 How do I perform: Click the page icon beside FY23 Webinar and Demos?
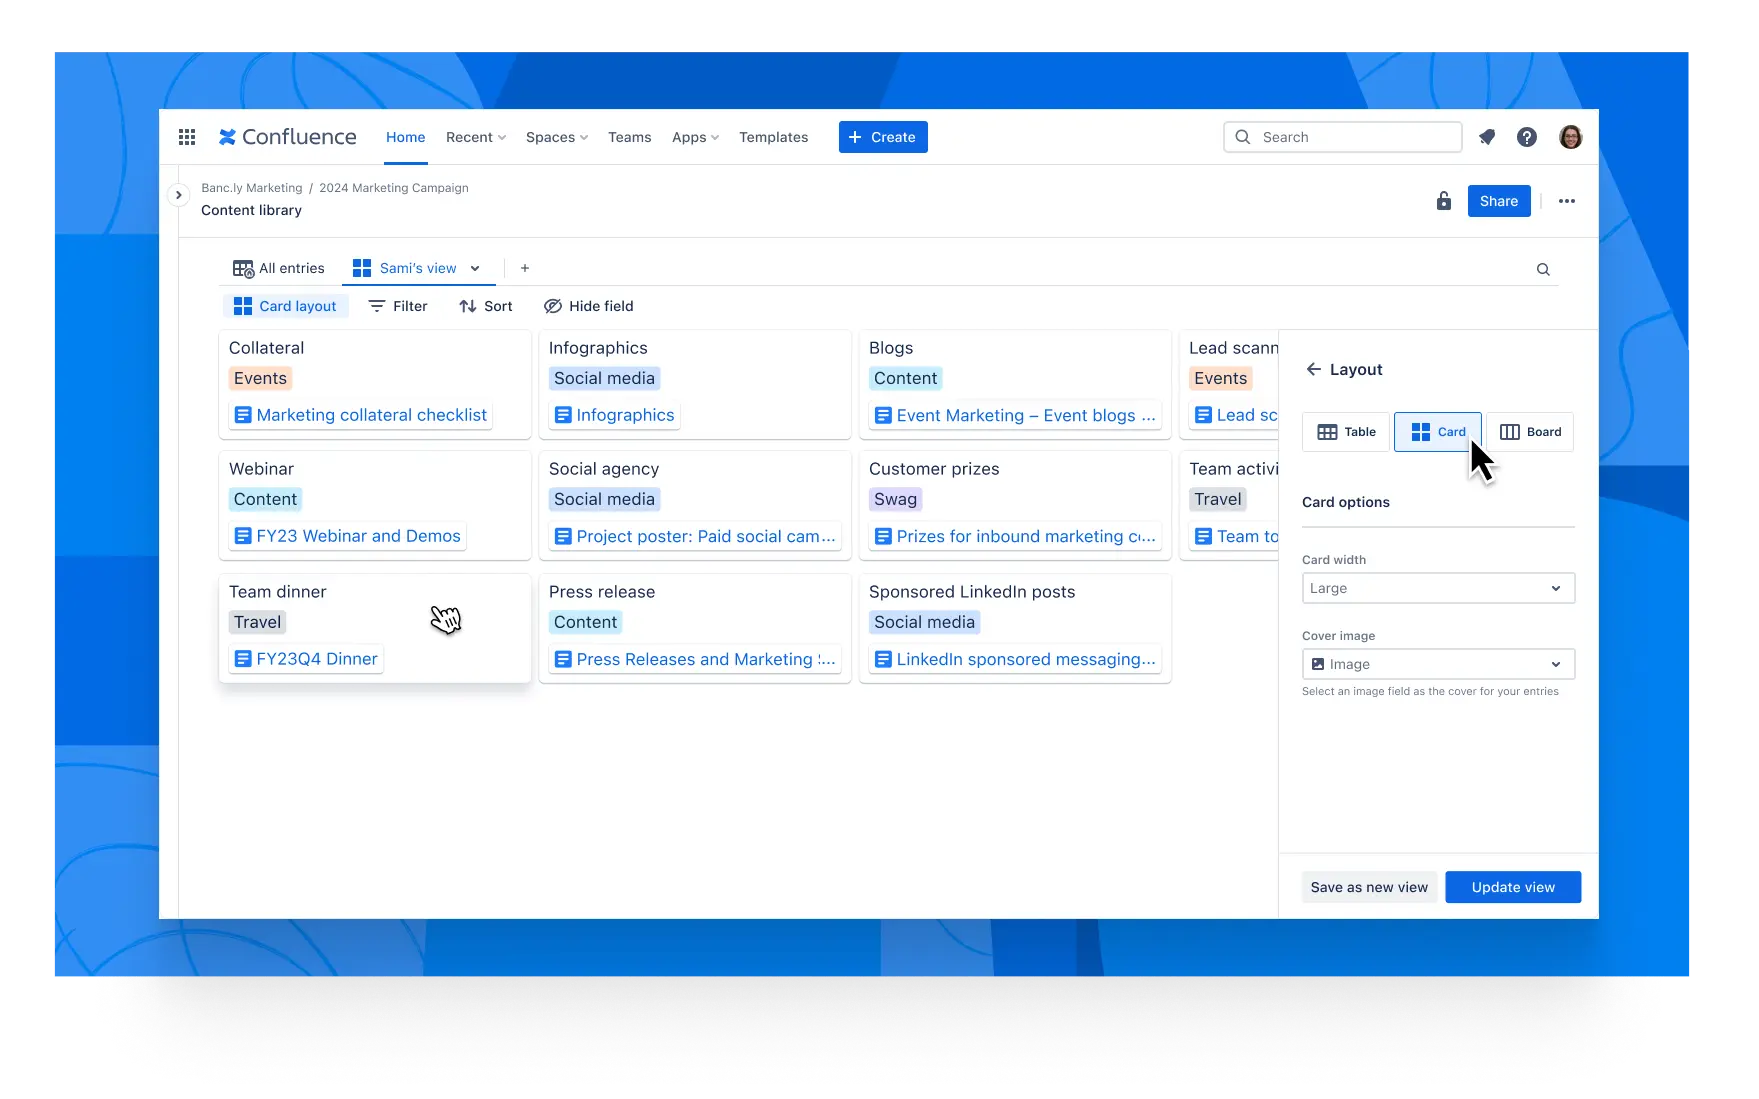(x=243, y=536)
